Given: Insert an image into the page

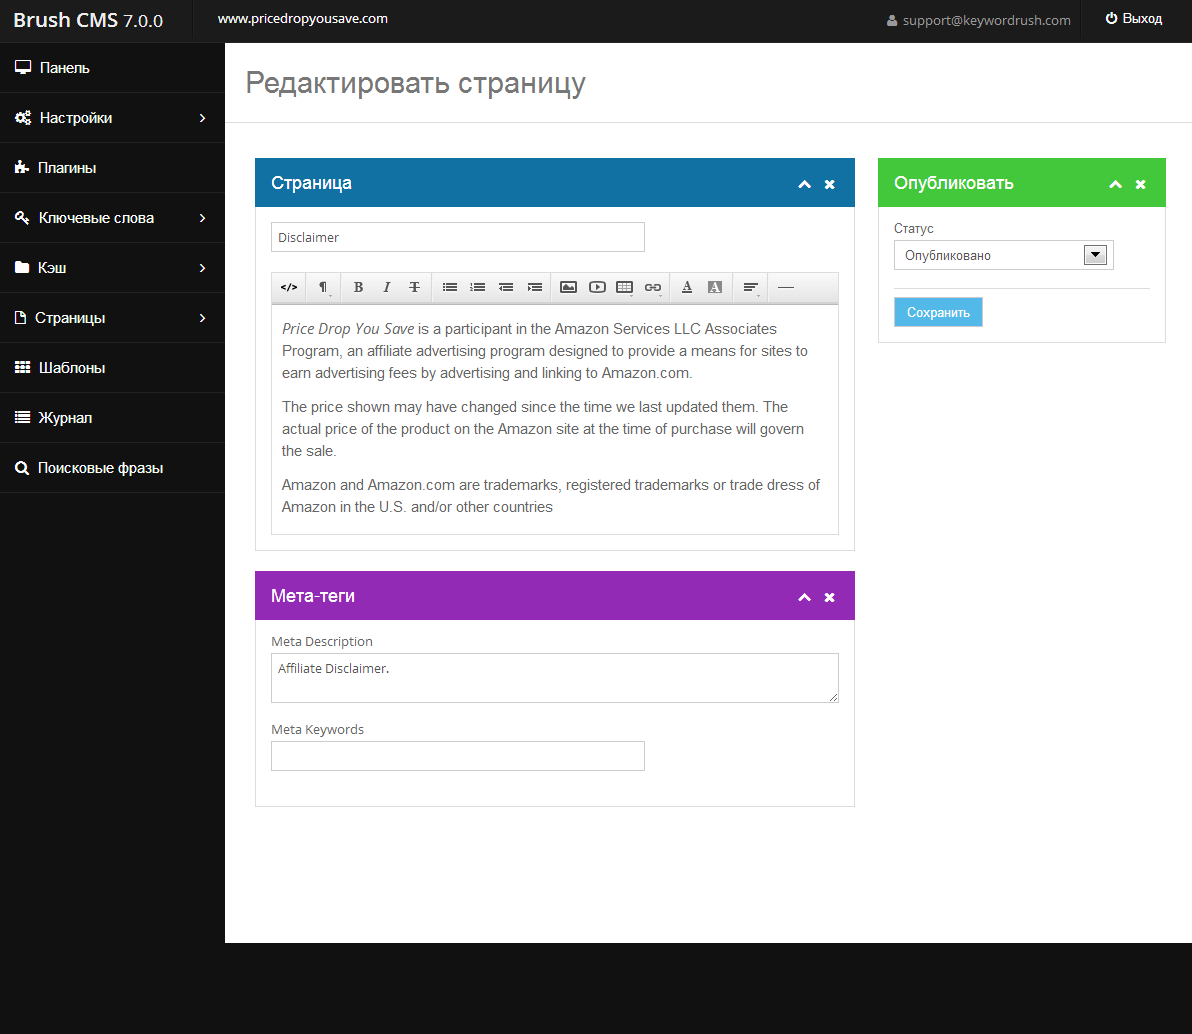Looking at the screenshot, I should [568, 288].
